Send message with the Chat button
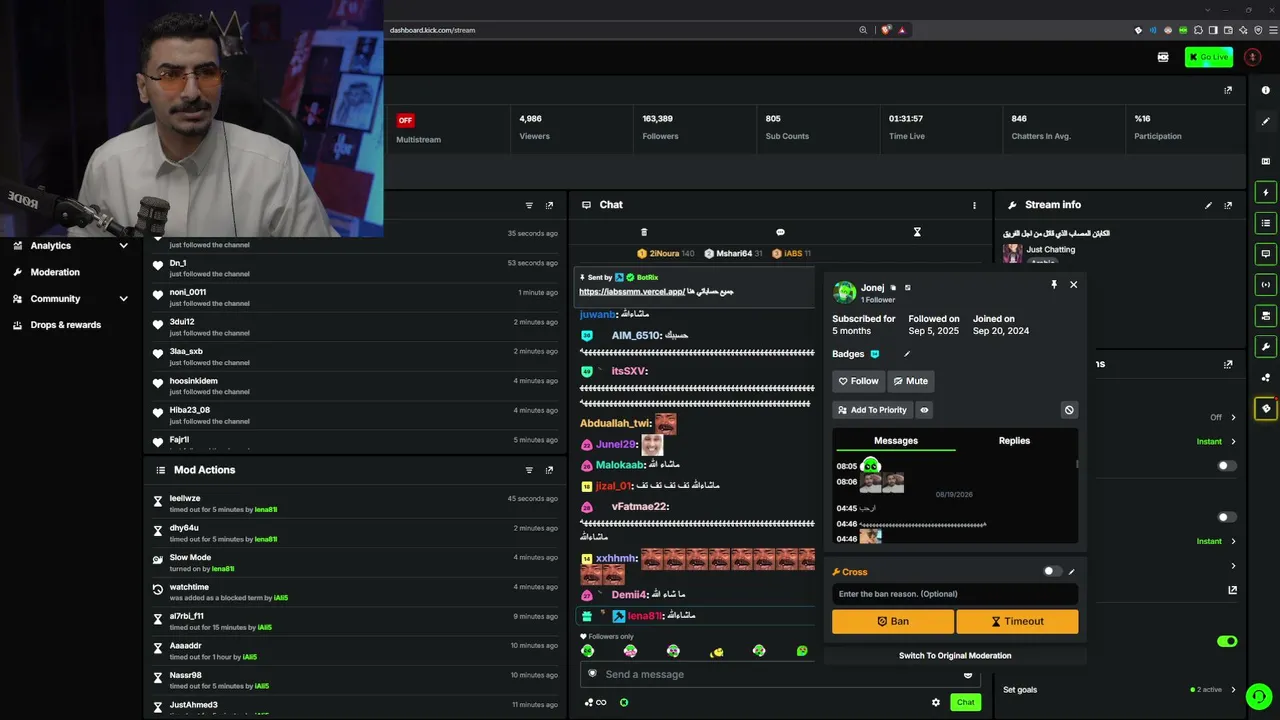The width and height of the screenshot is (1280, 720). point(965,702)
